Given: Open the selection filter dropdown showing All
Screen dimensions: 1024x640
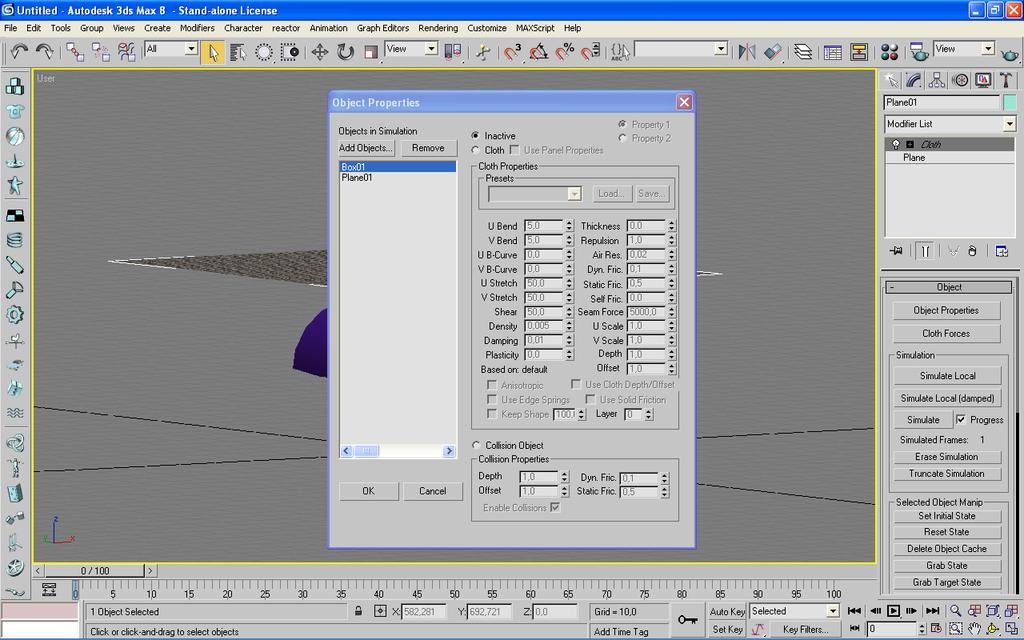Looking at the screenshot, I should coord(171,49).
